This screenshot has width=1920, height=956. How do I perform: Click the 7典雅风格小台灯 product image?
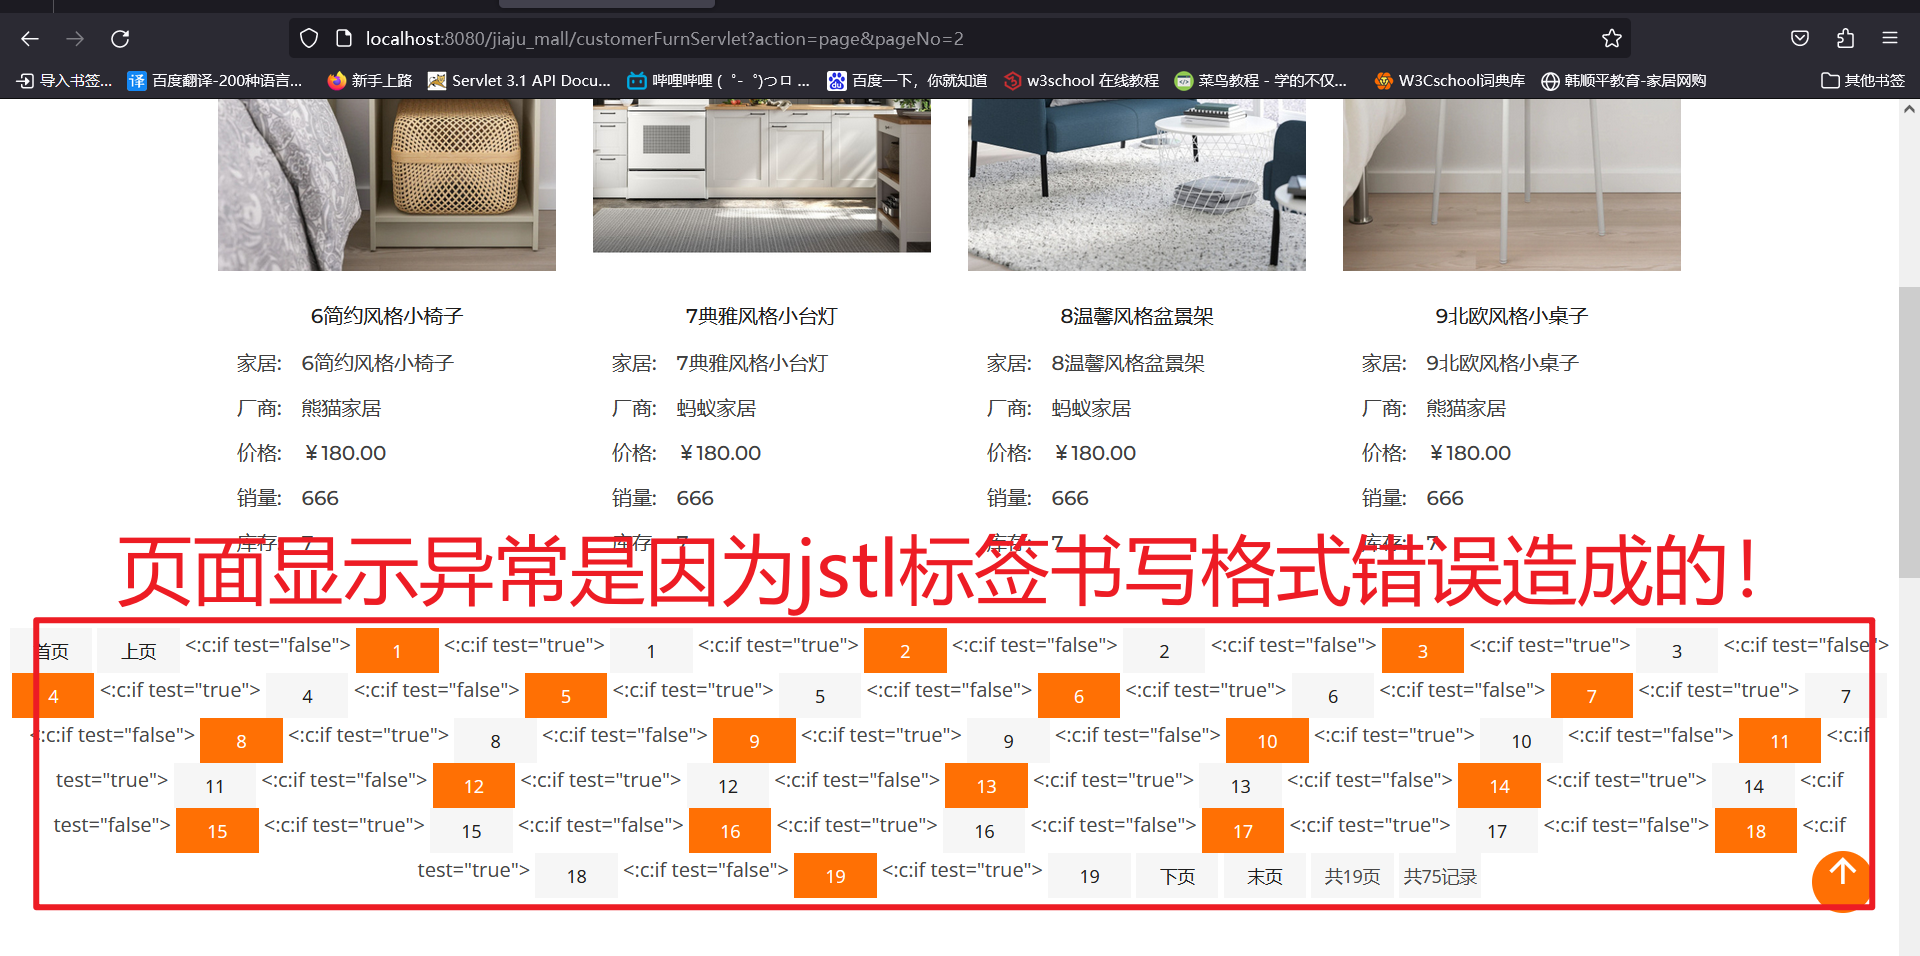[762, 176]
